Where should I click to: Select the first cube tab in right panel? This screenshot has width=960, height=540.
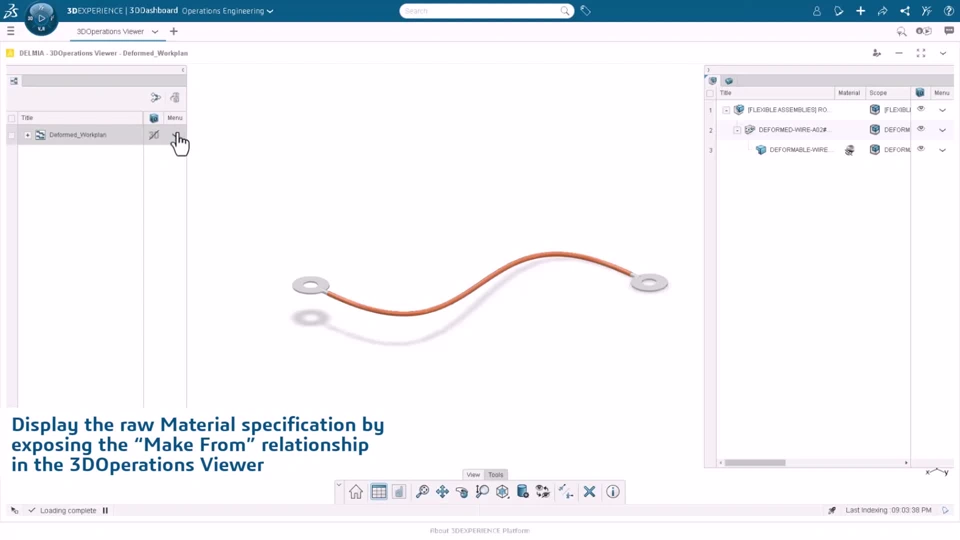point(713,81)
